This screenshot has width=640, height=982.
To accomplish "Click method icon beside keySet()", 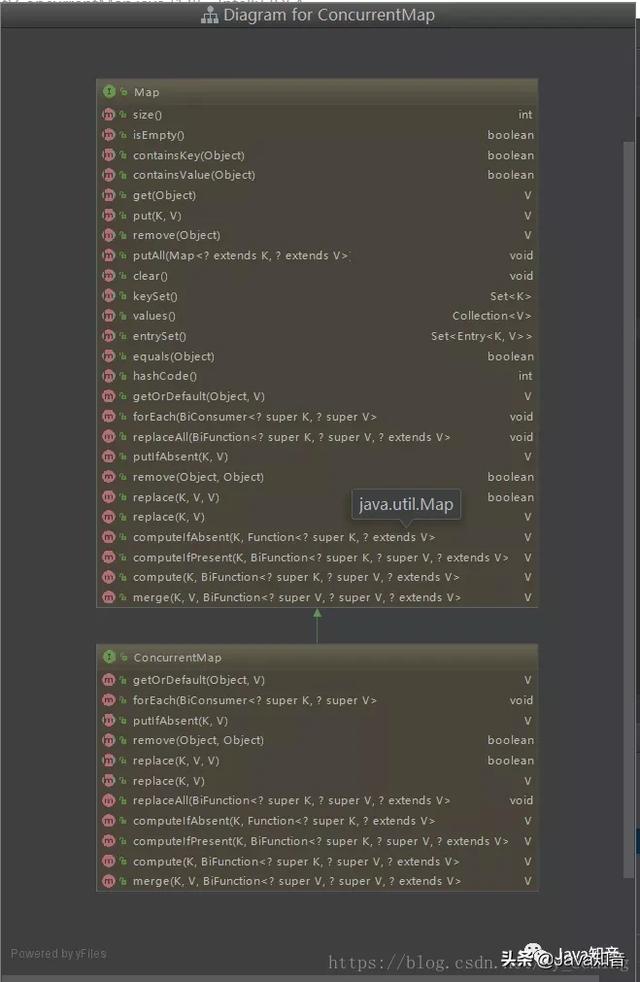I will [x=108, y=296].
